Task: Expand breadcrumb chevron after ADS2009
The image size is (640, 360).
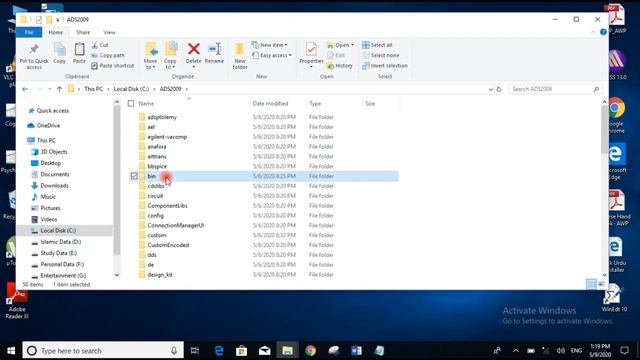Action: pos(187,89)
